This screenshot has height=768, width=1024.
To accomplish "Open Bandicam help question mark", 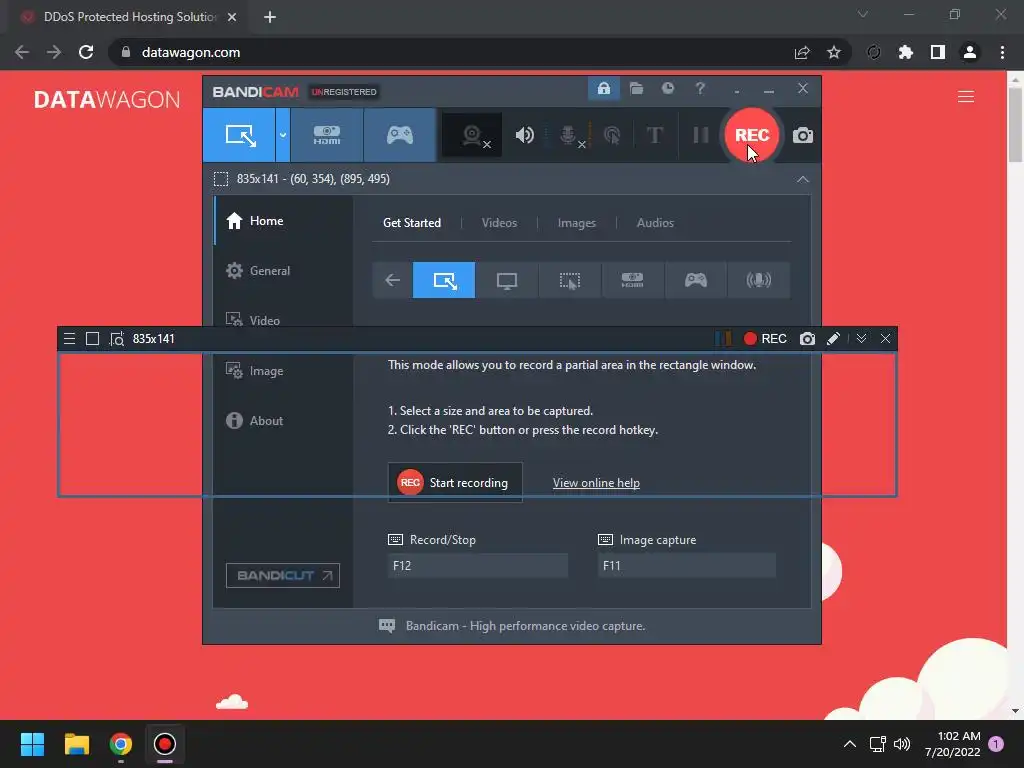I will click(700, 88).
